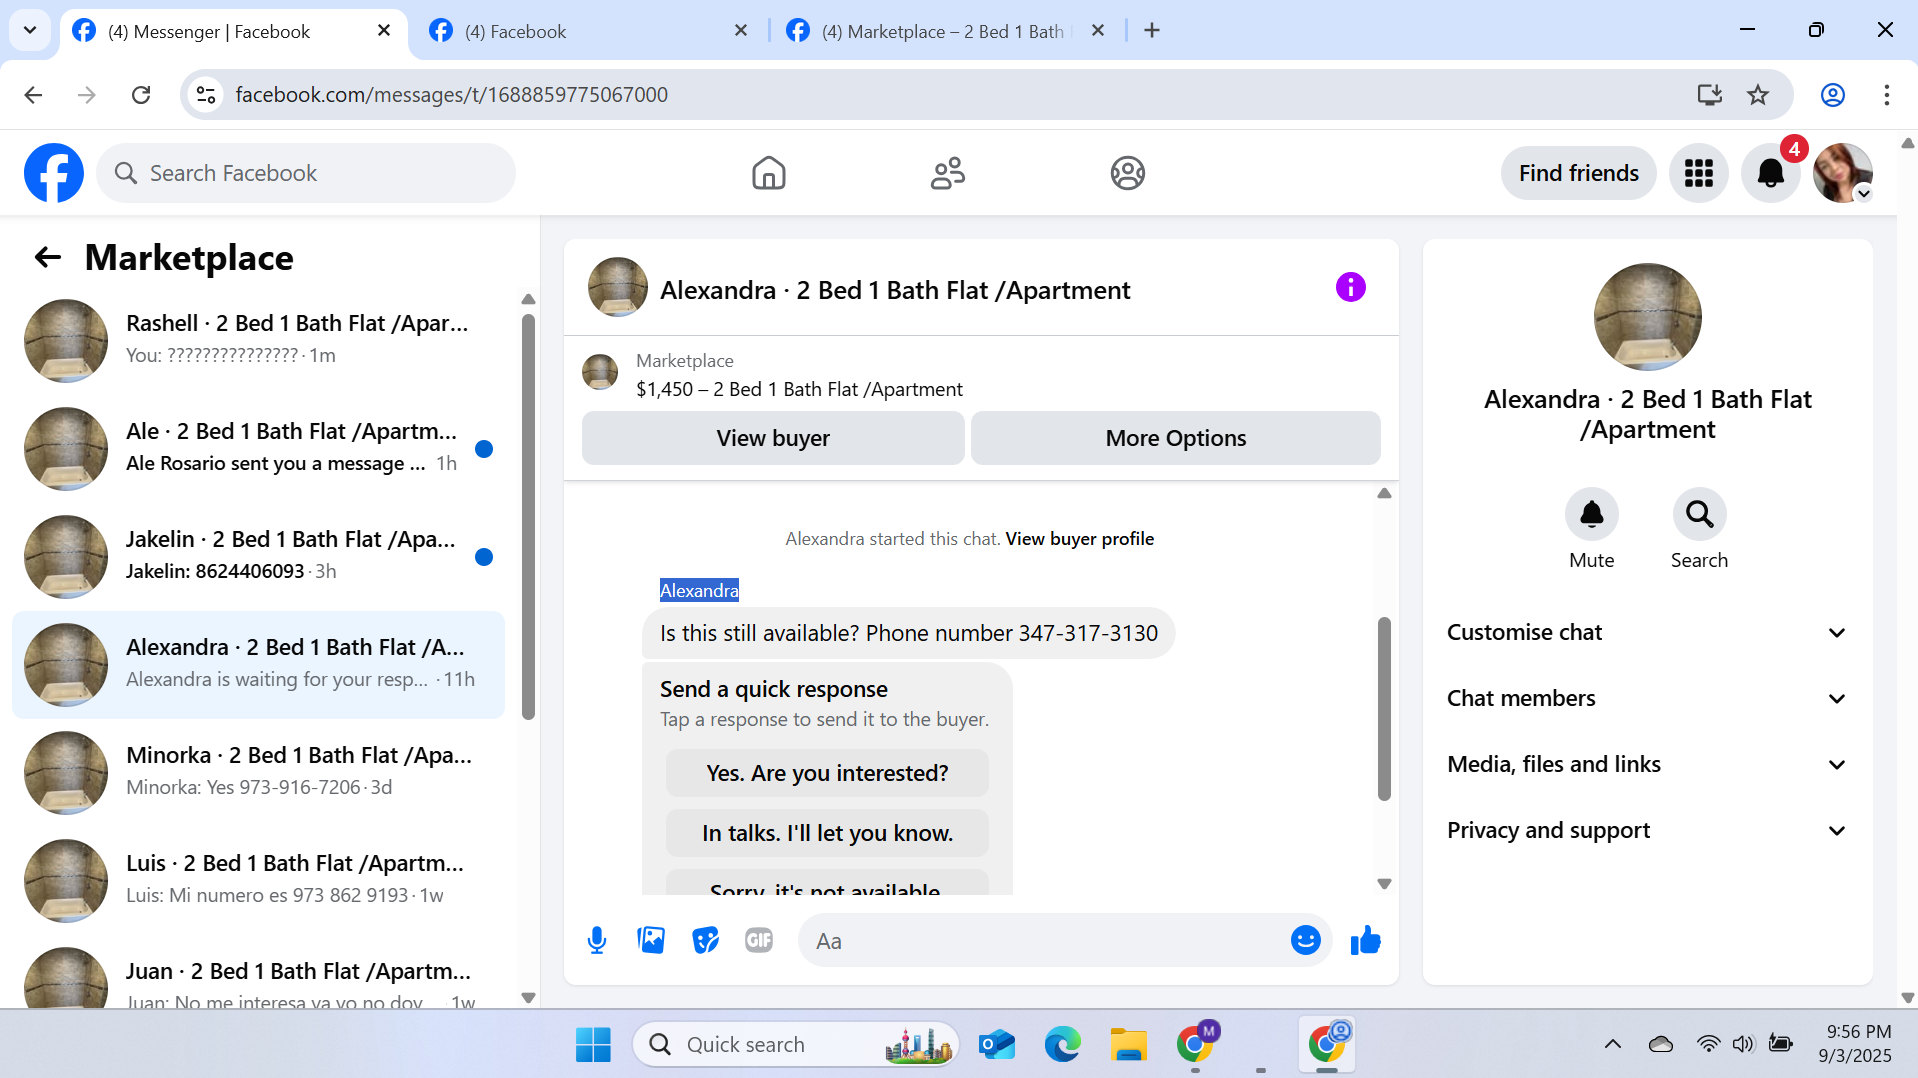The width and height of the screenshot is (1918, 1078).
Task: Open purple conversation information icon
Action: pos(1350,288)
